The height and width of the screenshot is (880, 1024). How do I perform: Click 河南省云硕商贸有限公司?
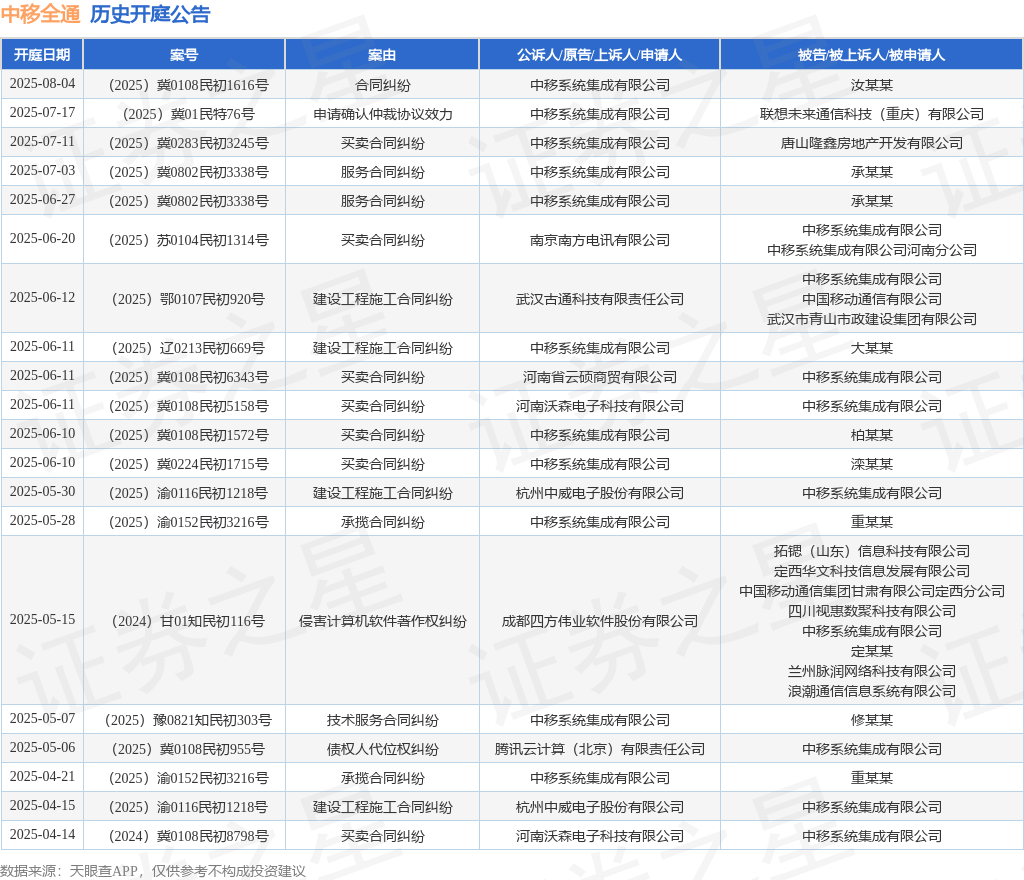(600, 377)
